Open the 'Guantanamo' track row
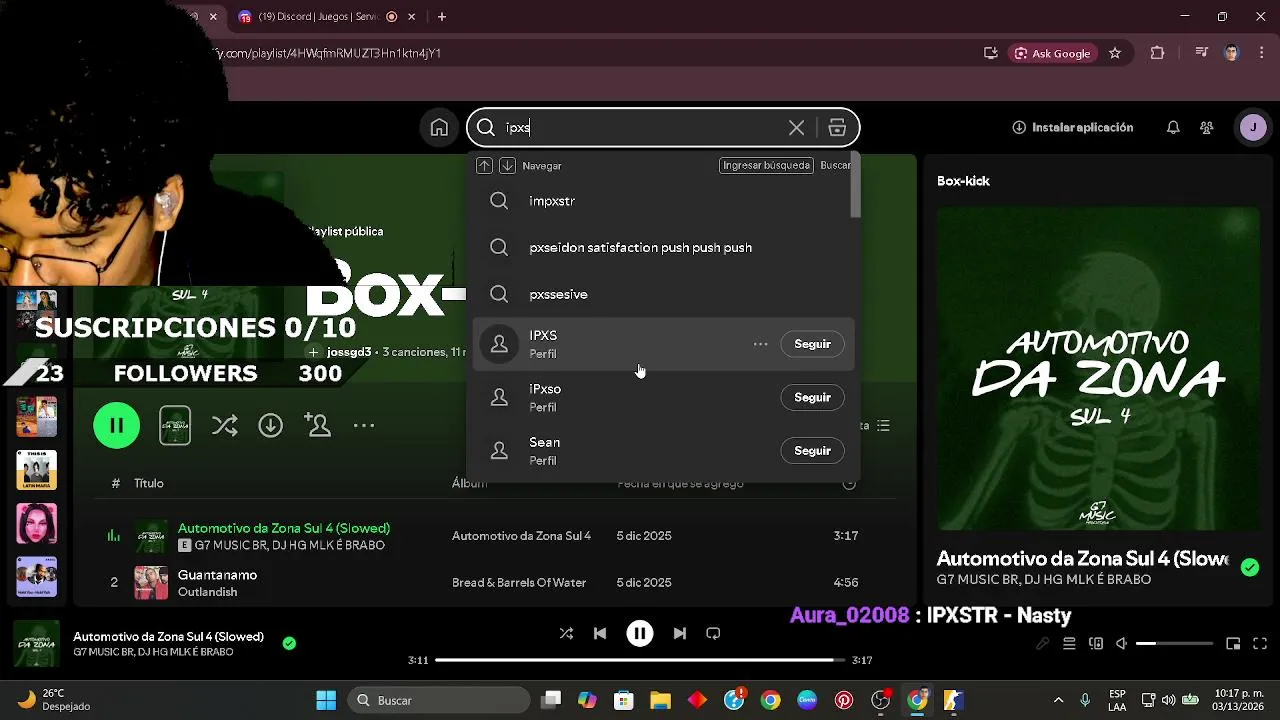Screen dimensions: 1280x720 pyautogui.click(x=485, y=582)
